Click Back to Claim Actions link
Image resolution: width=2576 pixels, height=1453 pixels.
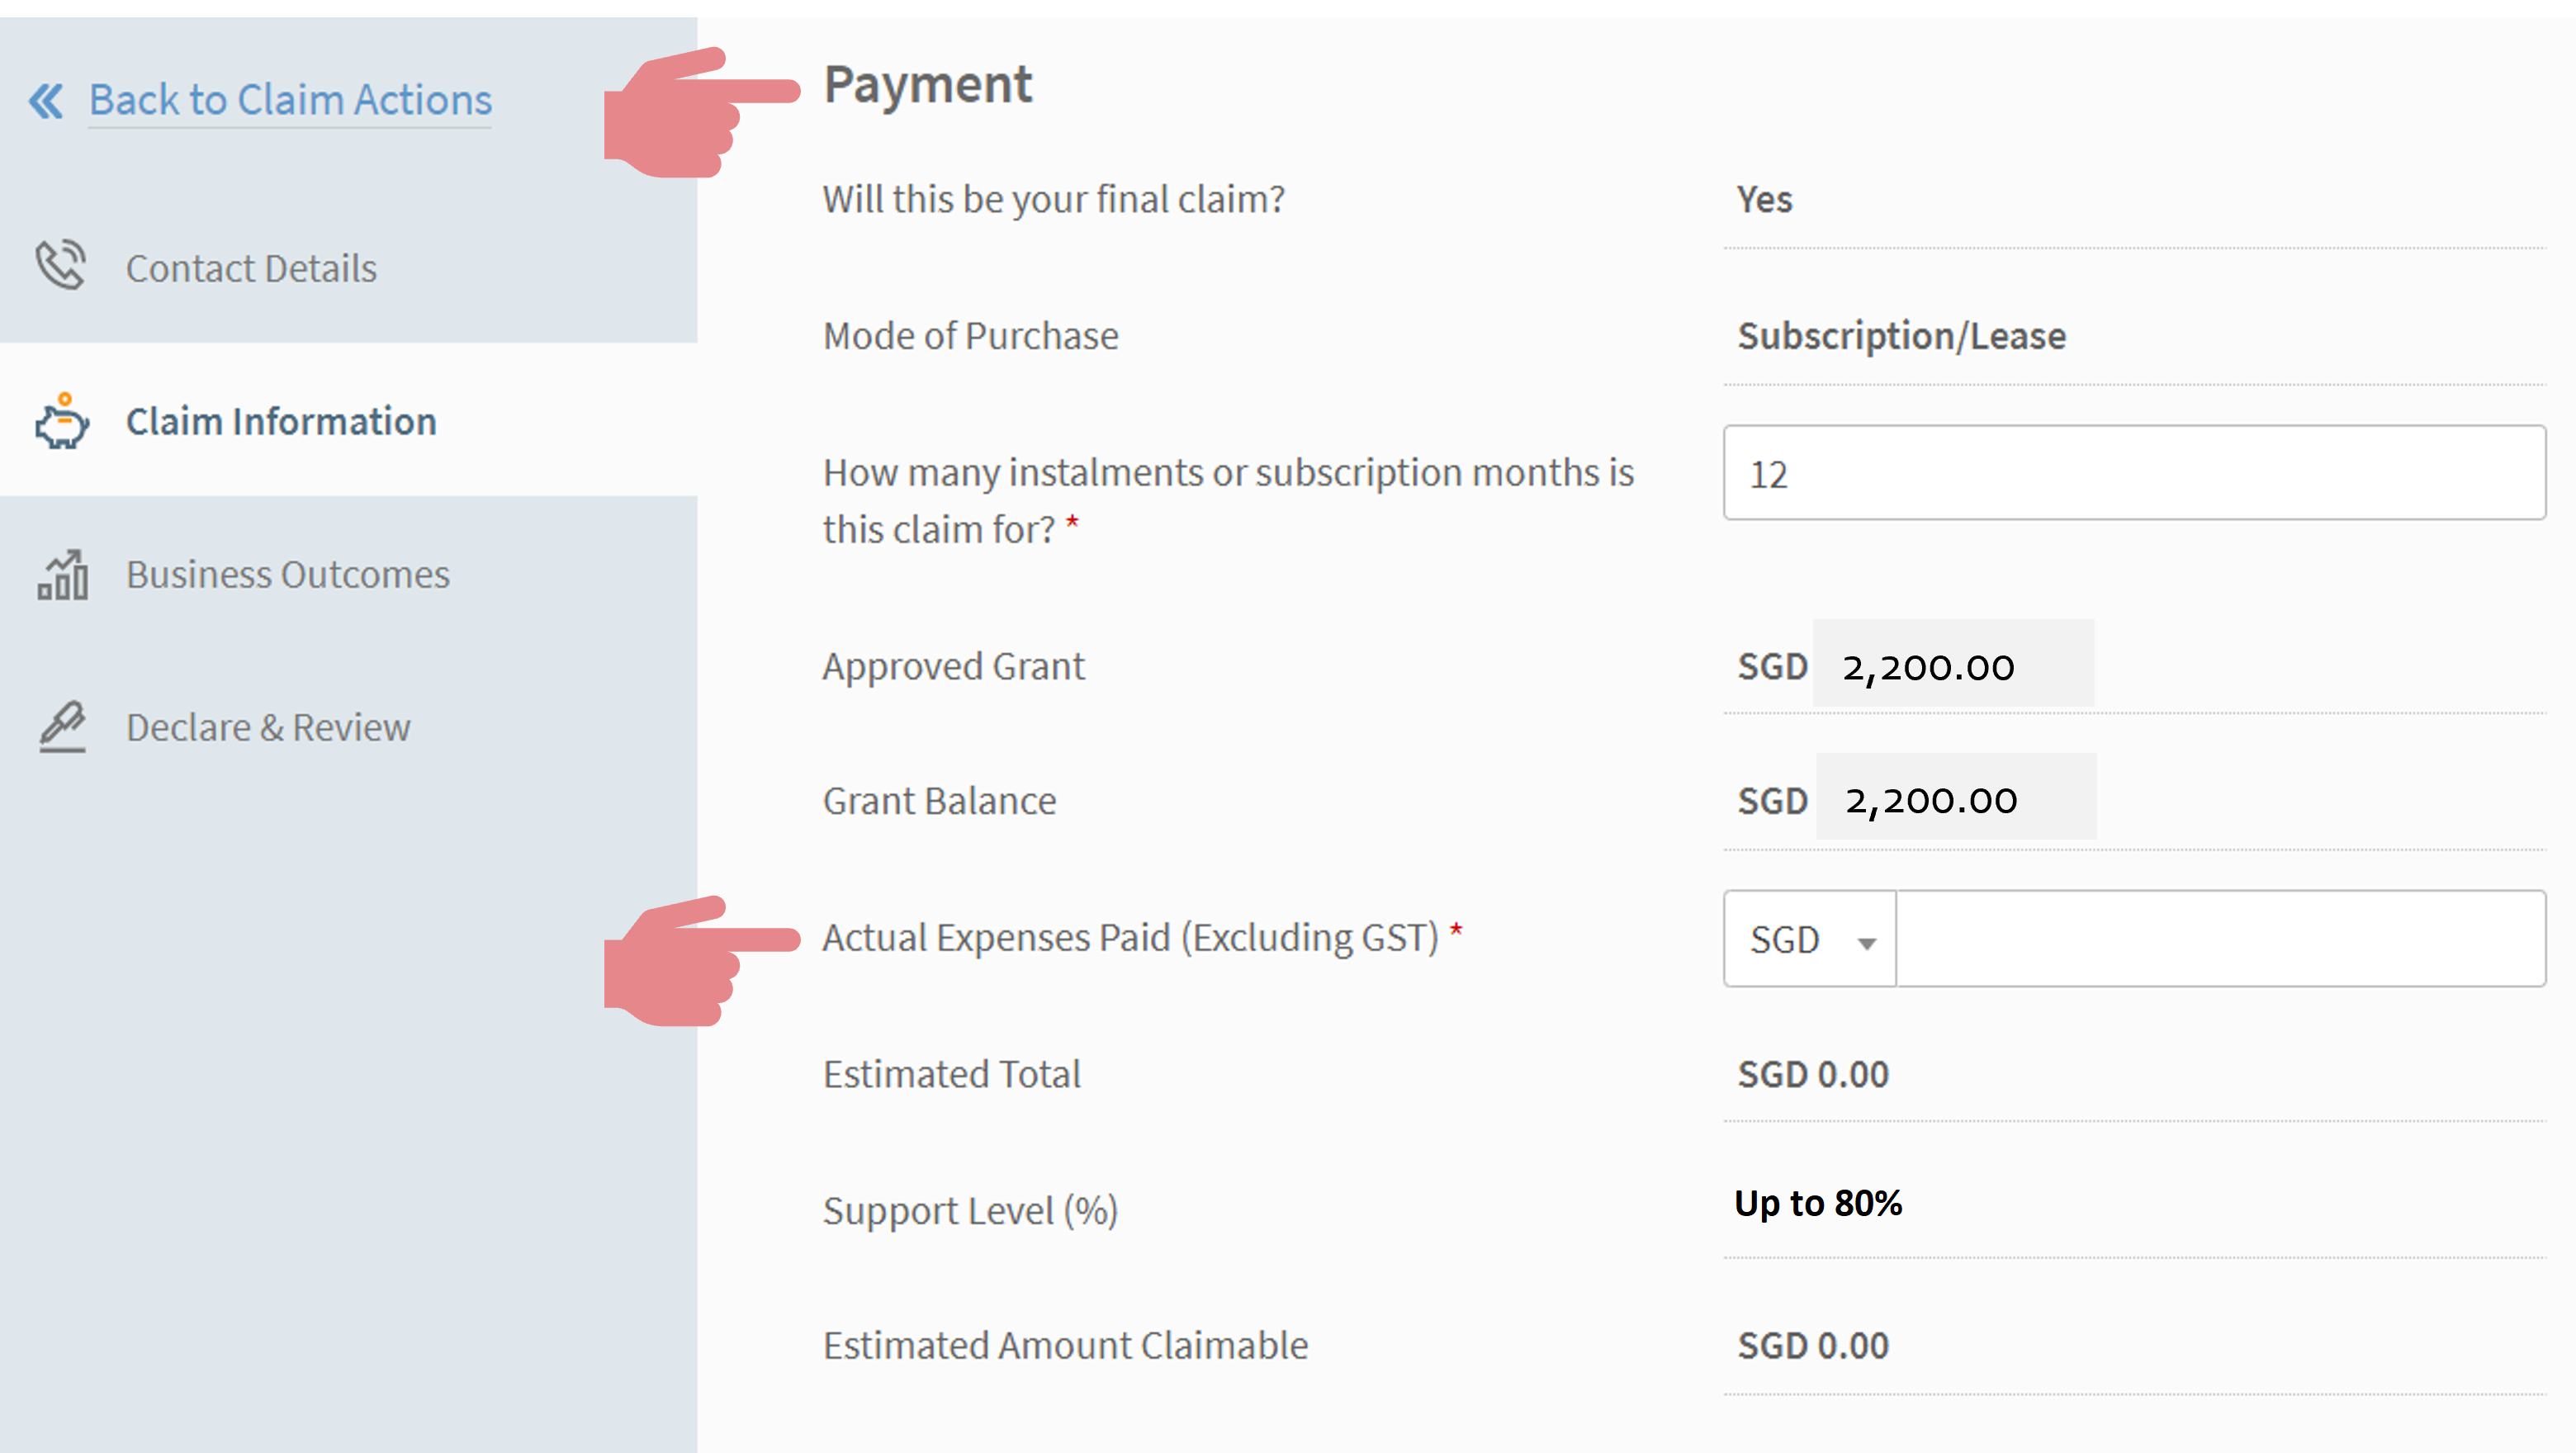pos(290,101)
